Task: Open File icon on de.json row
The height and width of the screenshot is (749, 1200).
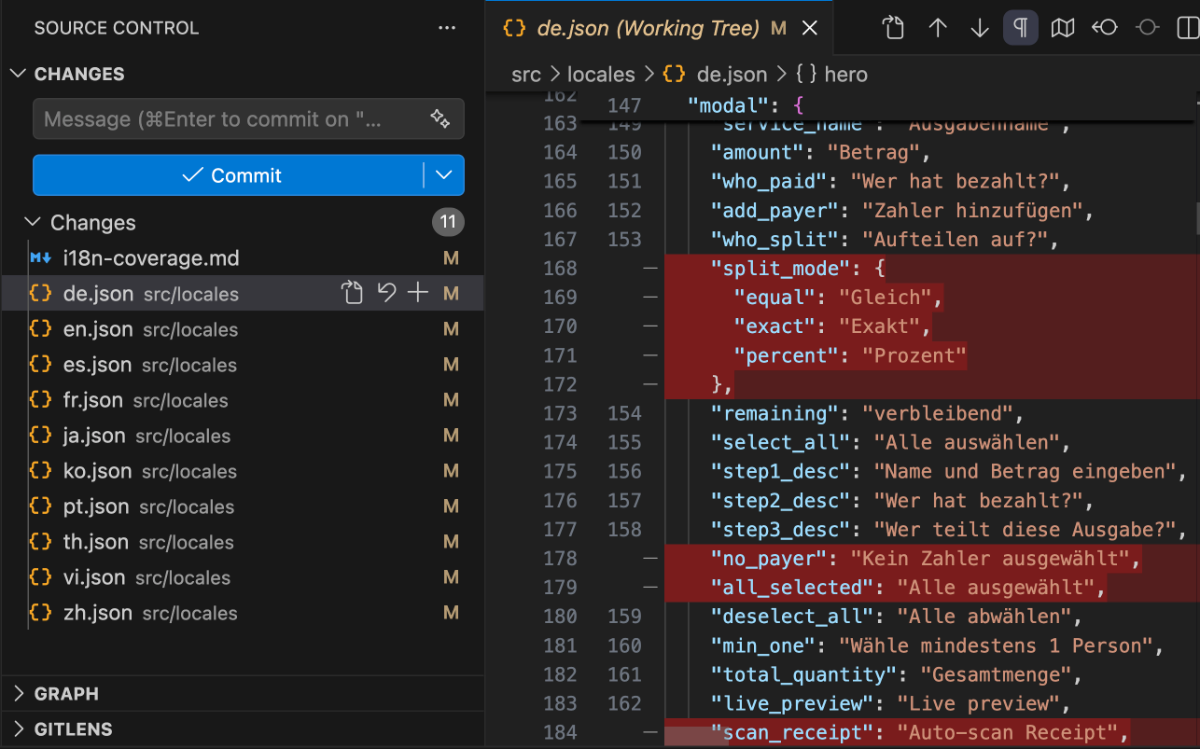Action: (352, 293)
